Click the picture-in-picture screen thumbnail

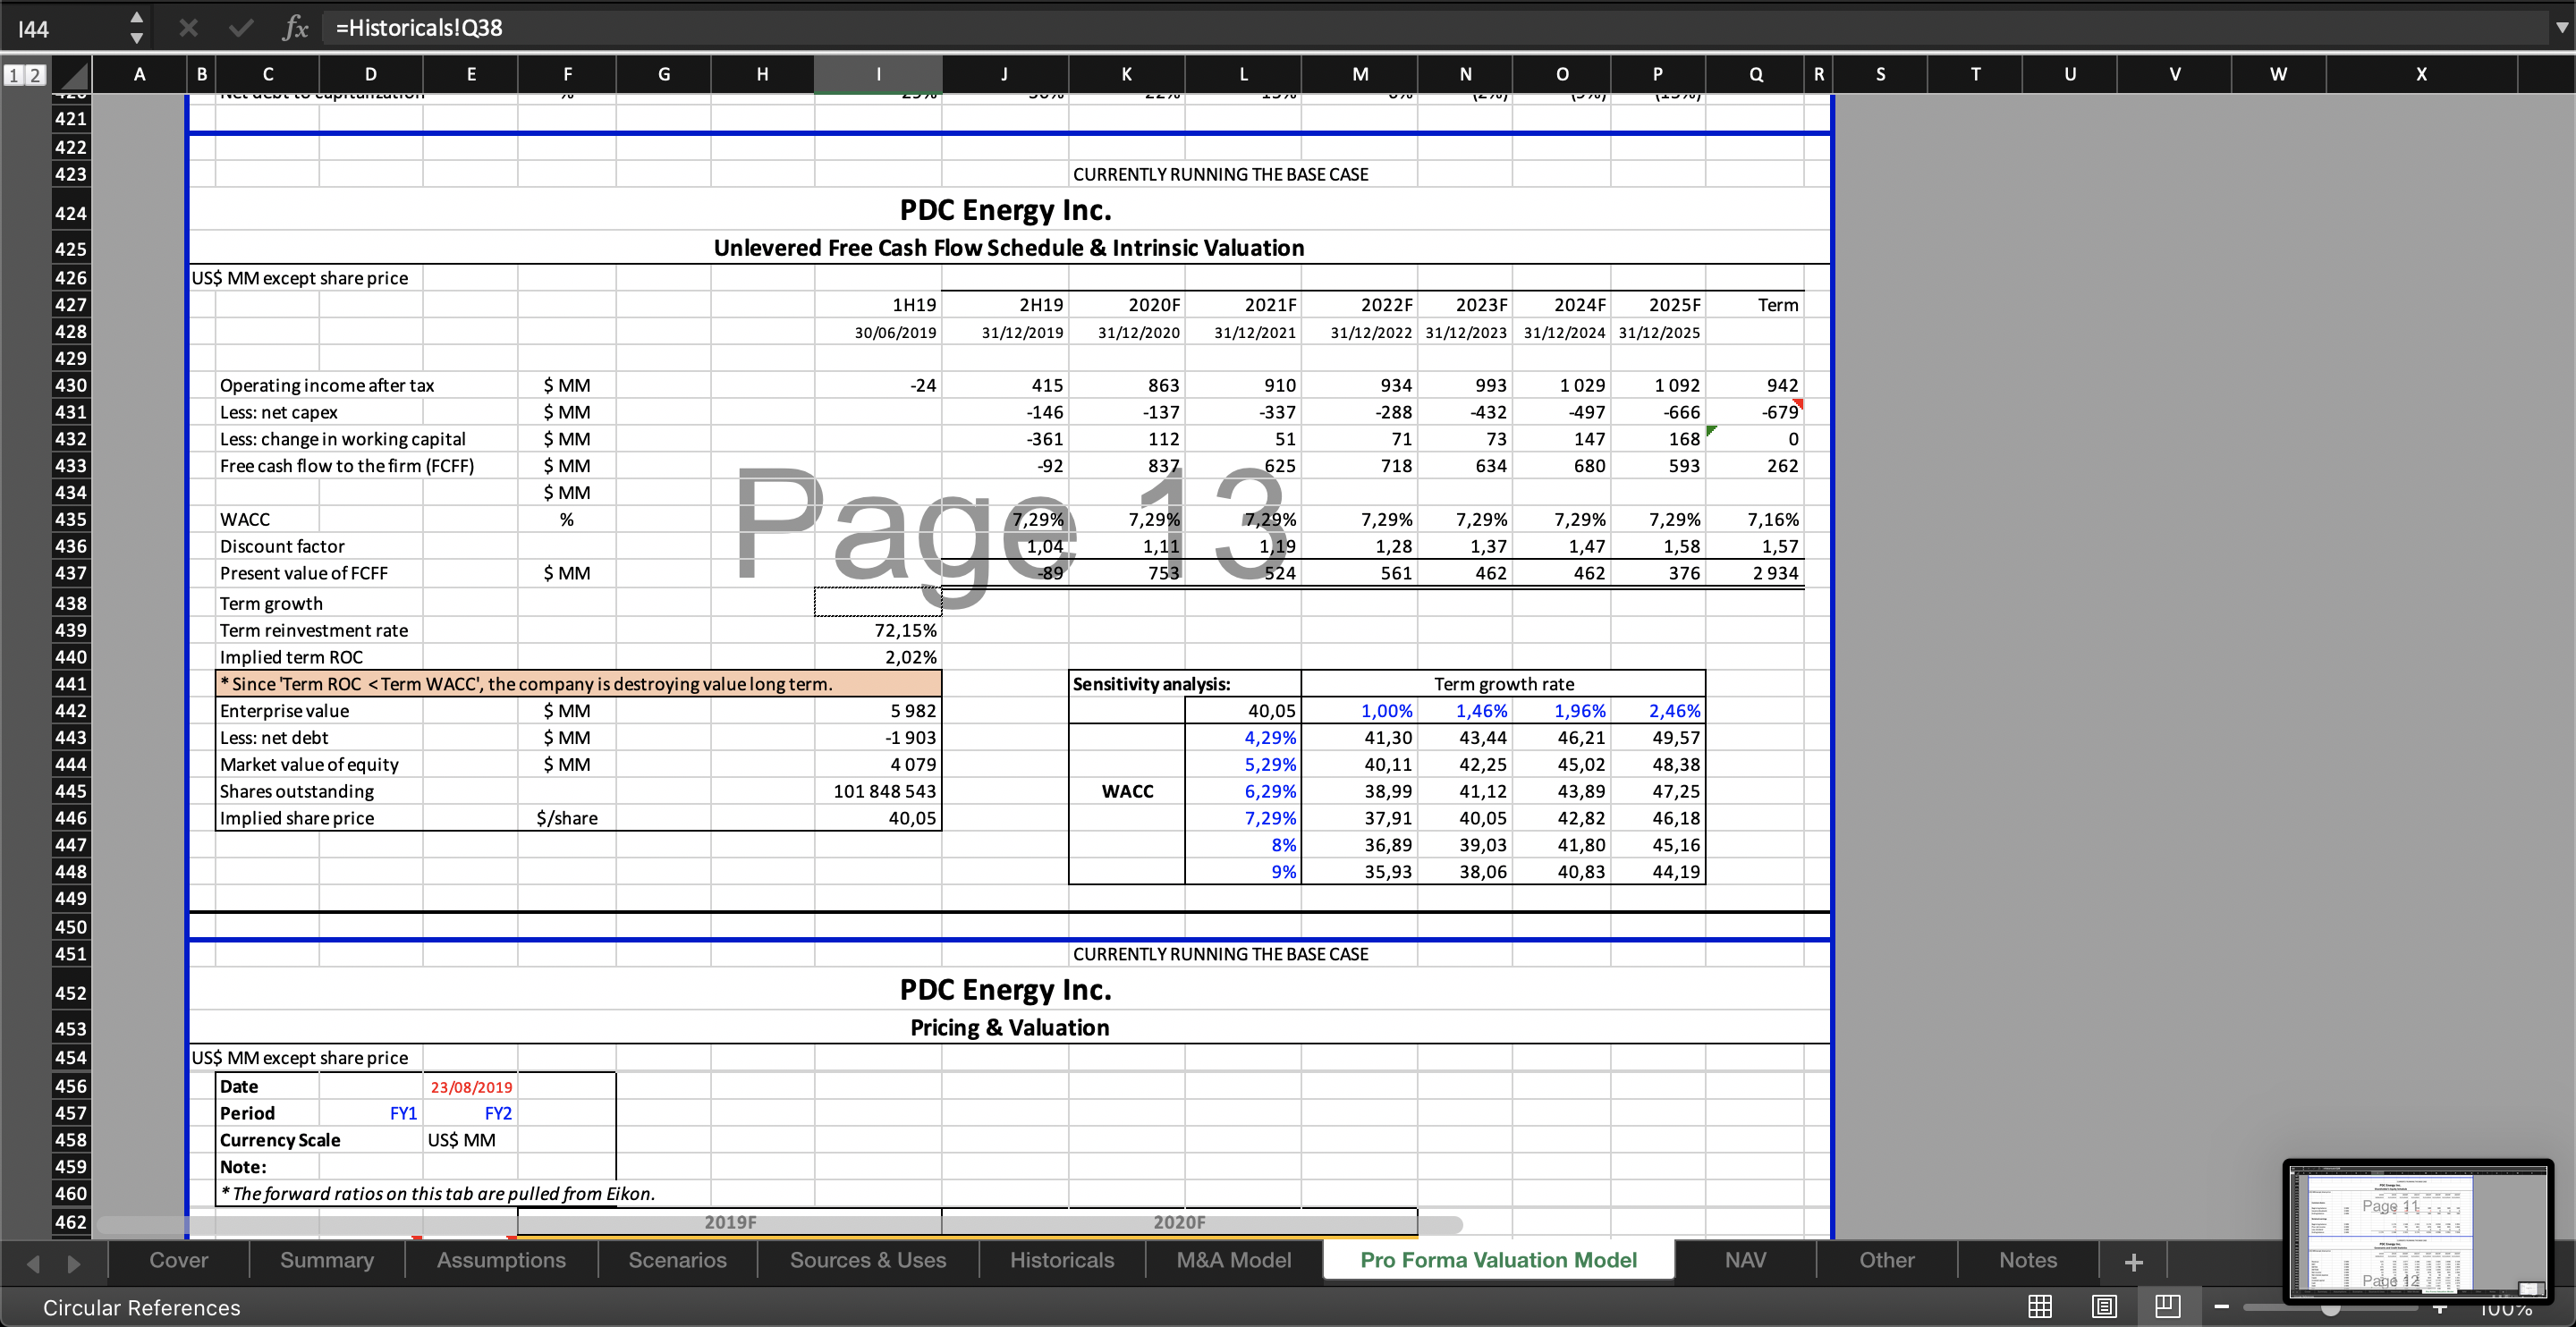(x=2418, y=1232)
